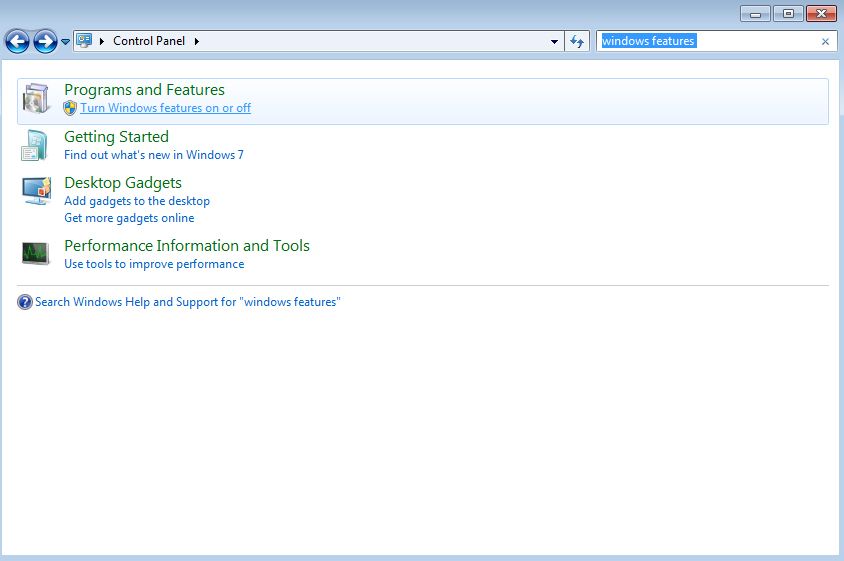Expand the arrow before Control Panel breadcrumb
844x561 pixels.
pos(102,41)
